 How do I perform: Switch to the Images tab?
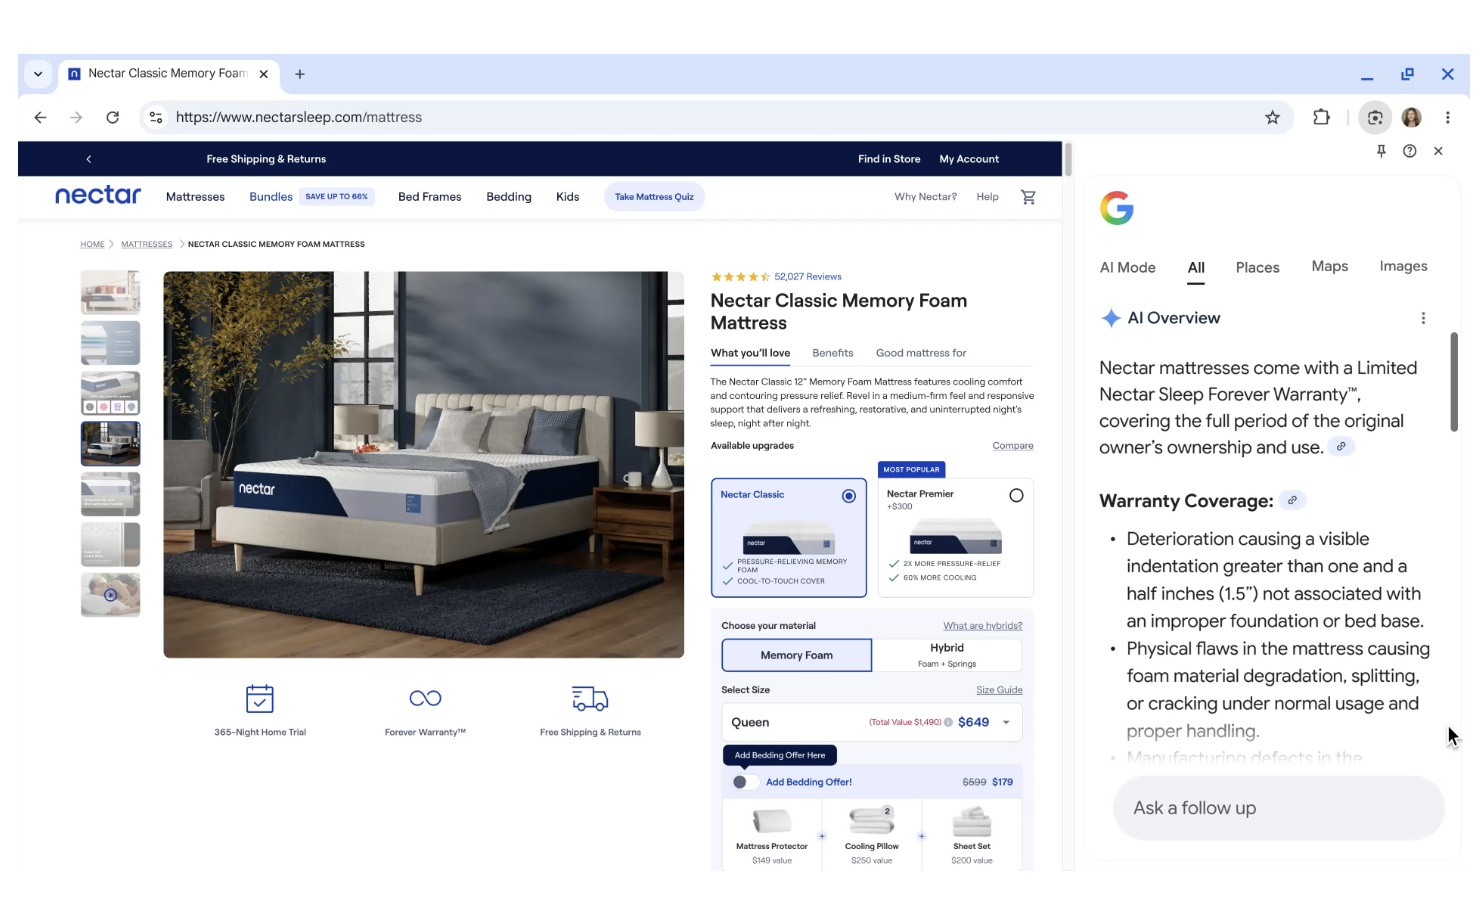pos(1403,266)
